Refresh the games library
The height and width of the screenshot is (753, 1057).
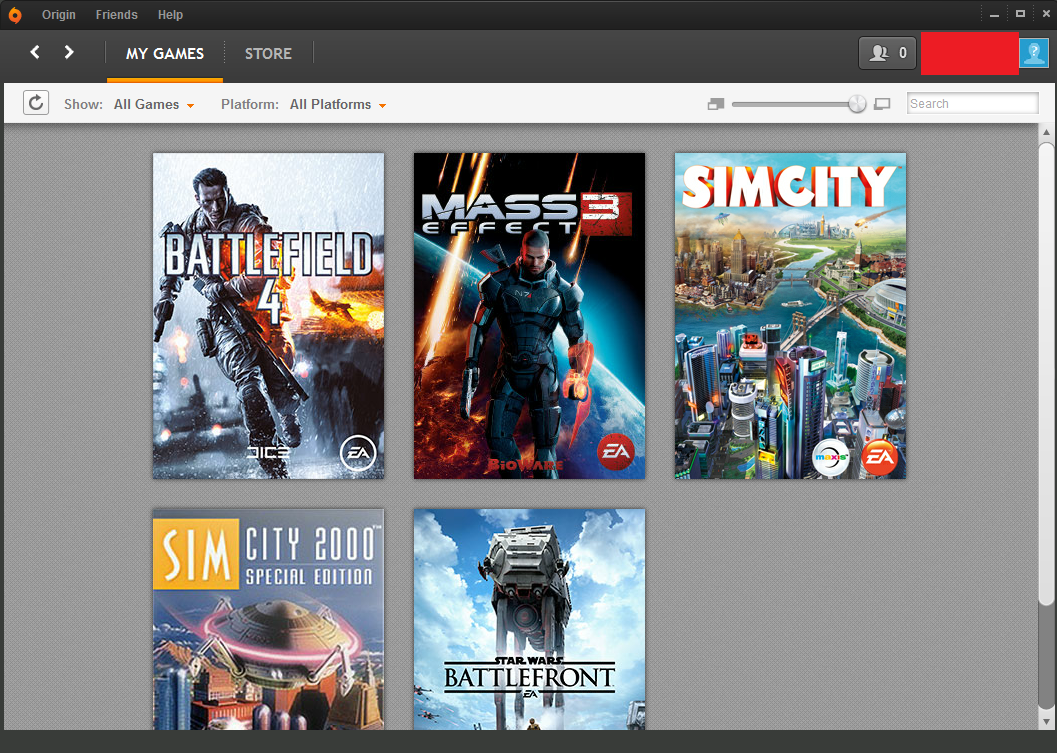pos(36,103)
